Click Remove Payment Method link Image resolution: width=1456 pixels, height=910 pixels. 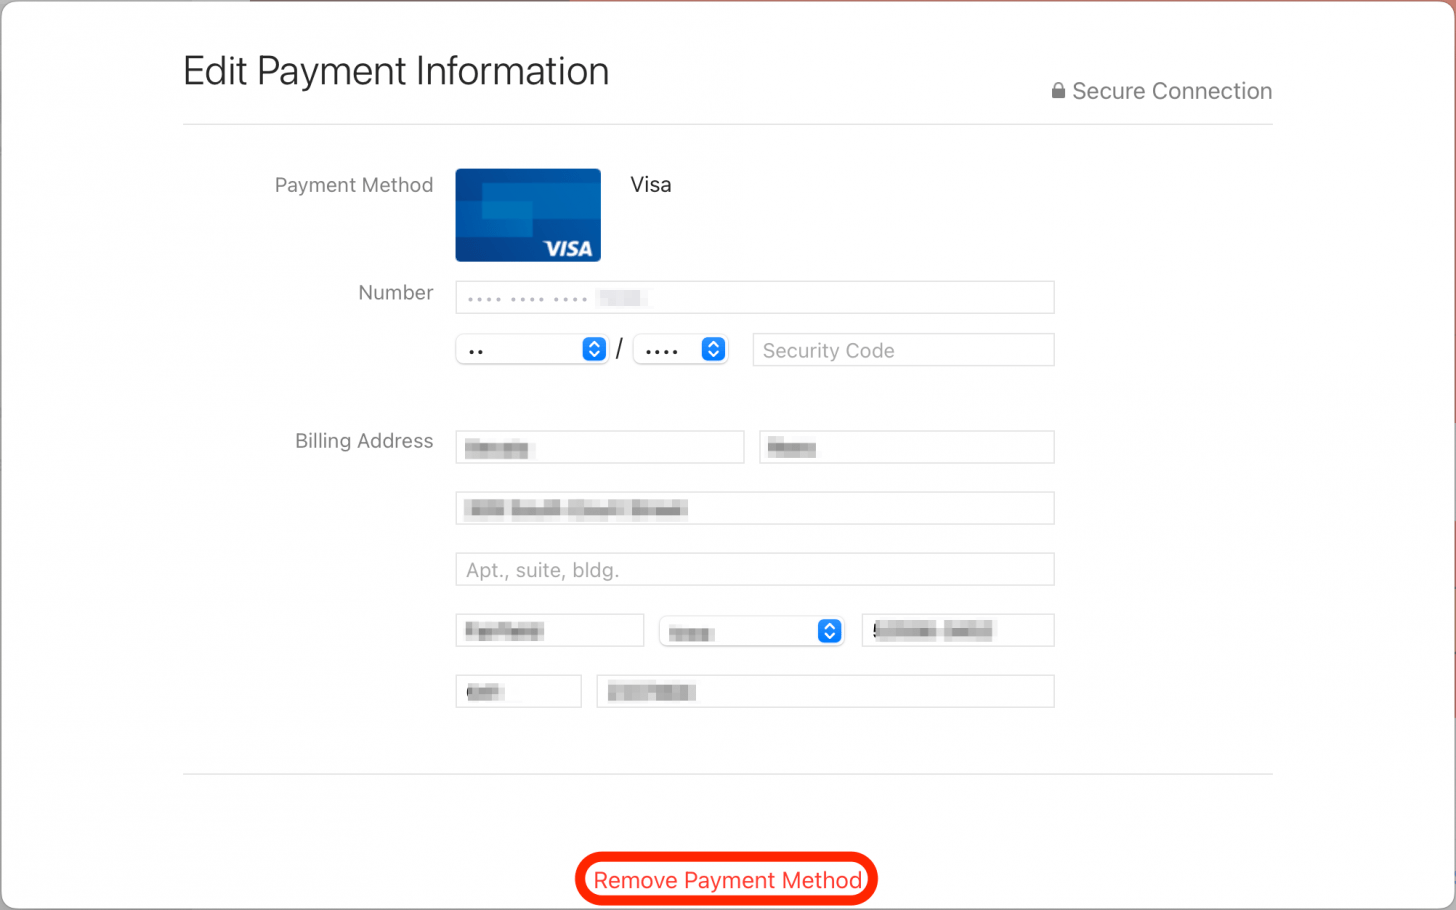[727, 880]
